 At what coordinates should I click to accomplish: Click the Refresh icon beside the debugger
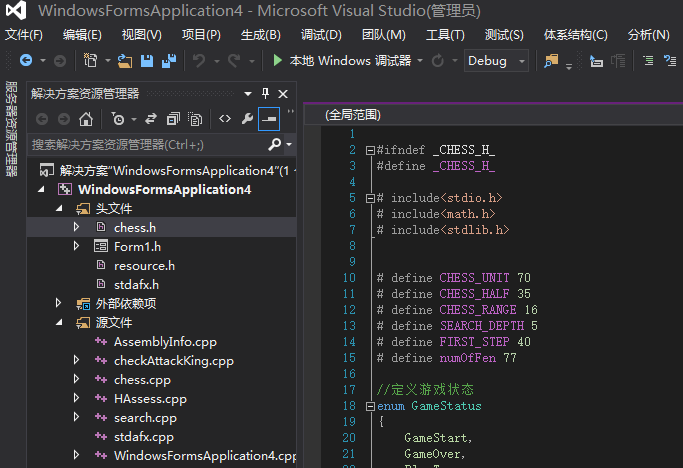(438, 61)
